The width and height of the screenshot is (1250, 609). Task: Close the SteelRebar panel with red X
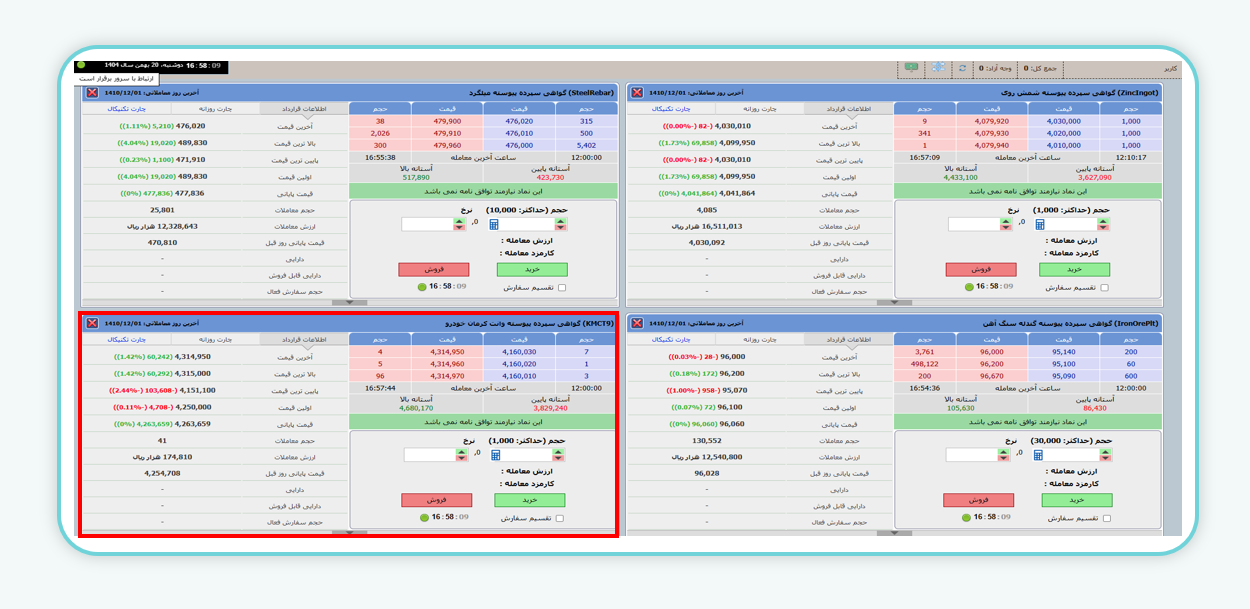pyautogui.click(x=92, y=92)
